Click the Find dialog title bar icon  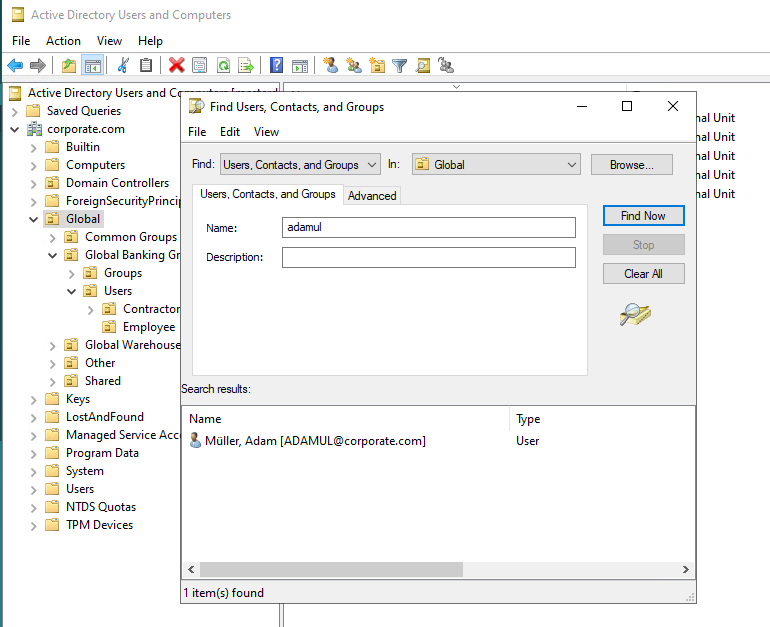tap(196, 106)
